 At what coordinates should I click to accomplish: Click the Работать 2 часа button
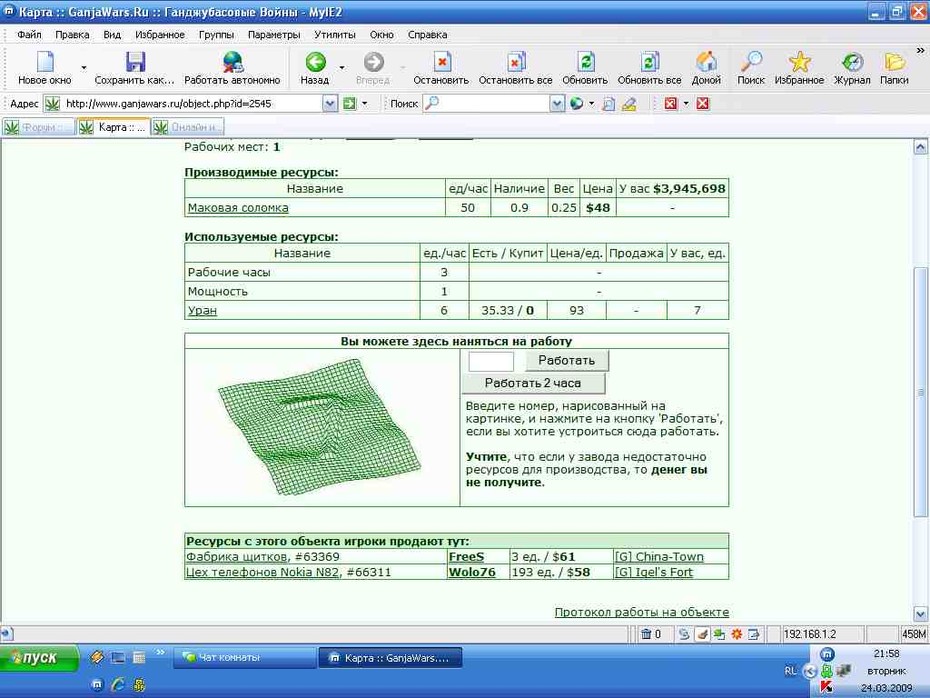pyautogui.click(x=533, y=383)
